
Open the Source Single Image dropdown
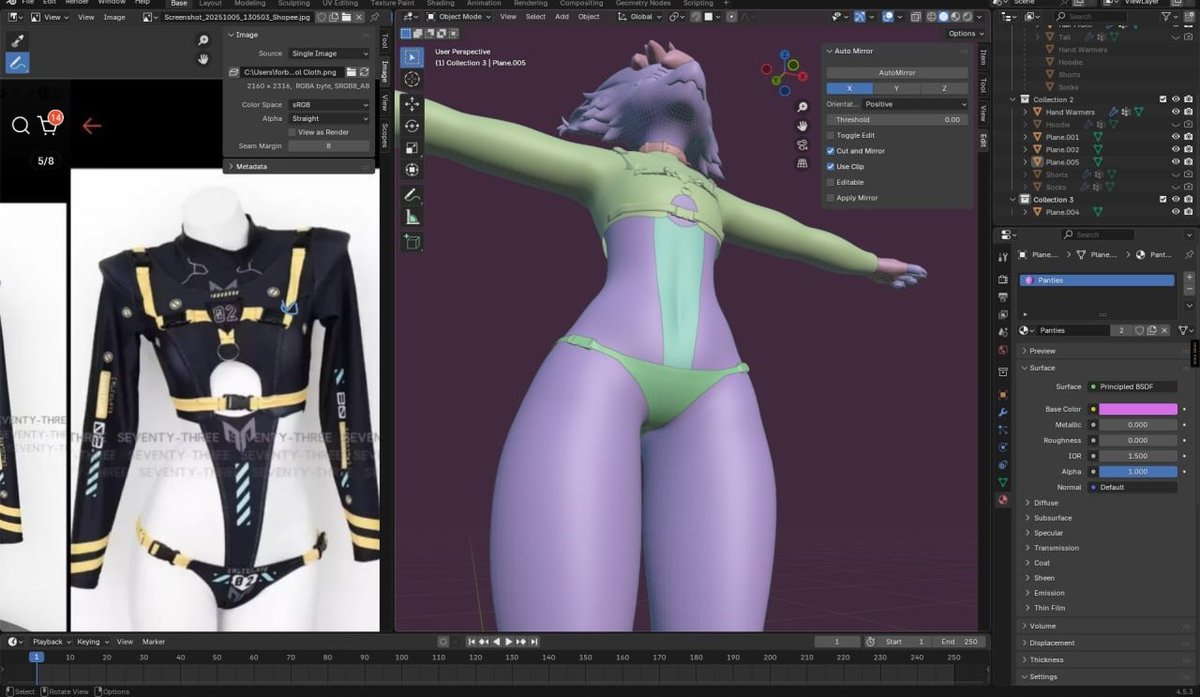[x=329, y=54]
